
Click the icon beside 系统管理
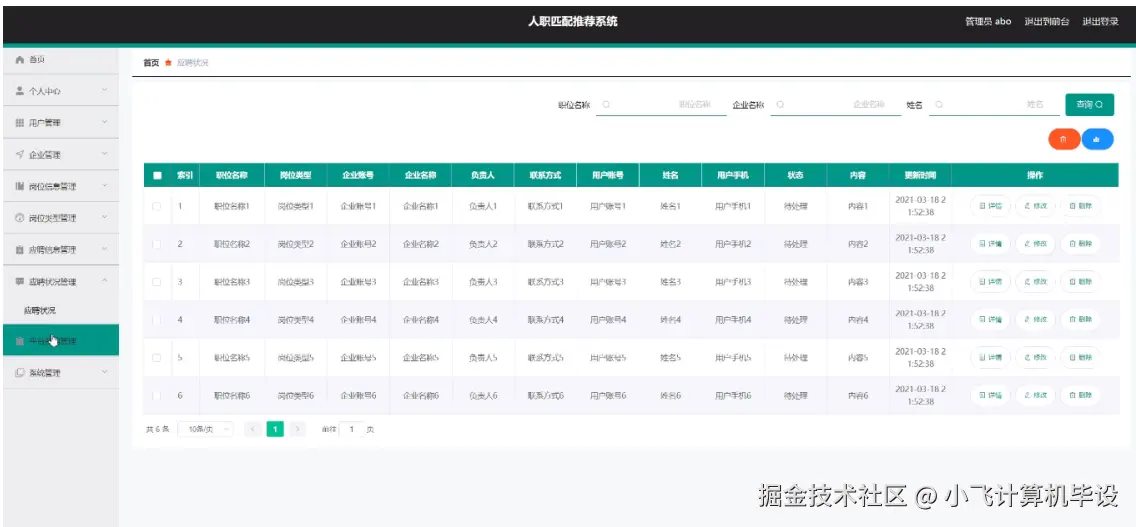point(20,373)
